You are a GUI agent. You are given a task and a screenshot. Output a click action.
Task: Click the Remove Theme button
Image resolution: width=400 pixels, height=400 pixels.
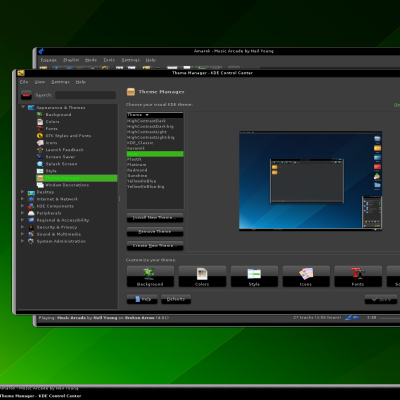(155, 232)
